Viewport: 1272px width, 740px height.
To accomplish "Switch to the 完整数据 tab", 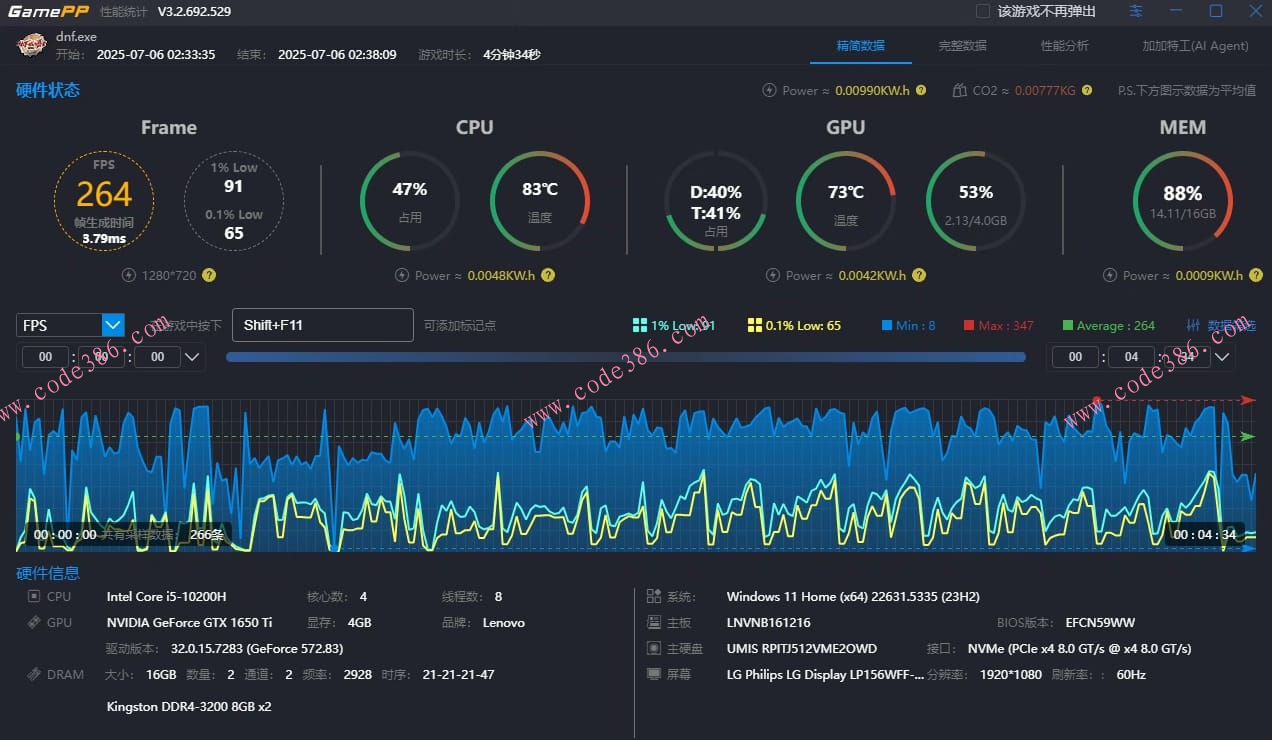I will coord(962,45).
